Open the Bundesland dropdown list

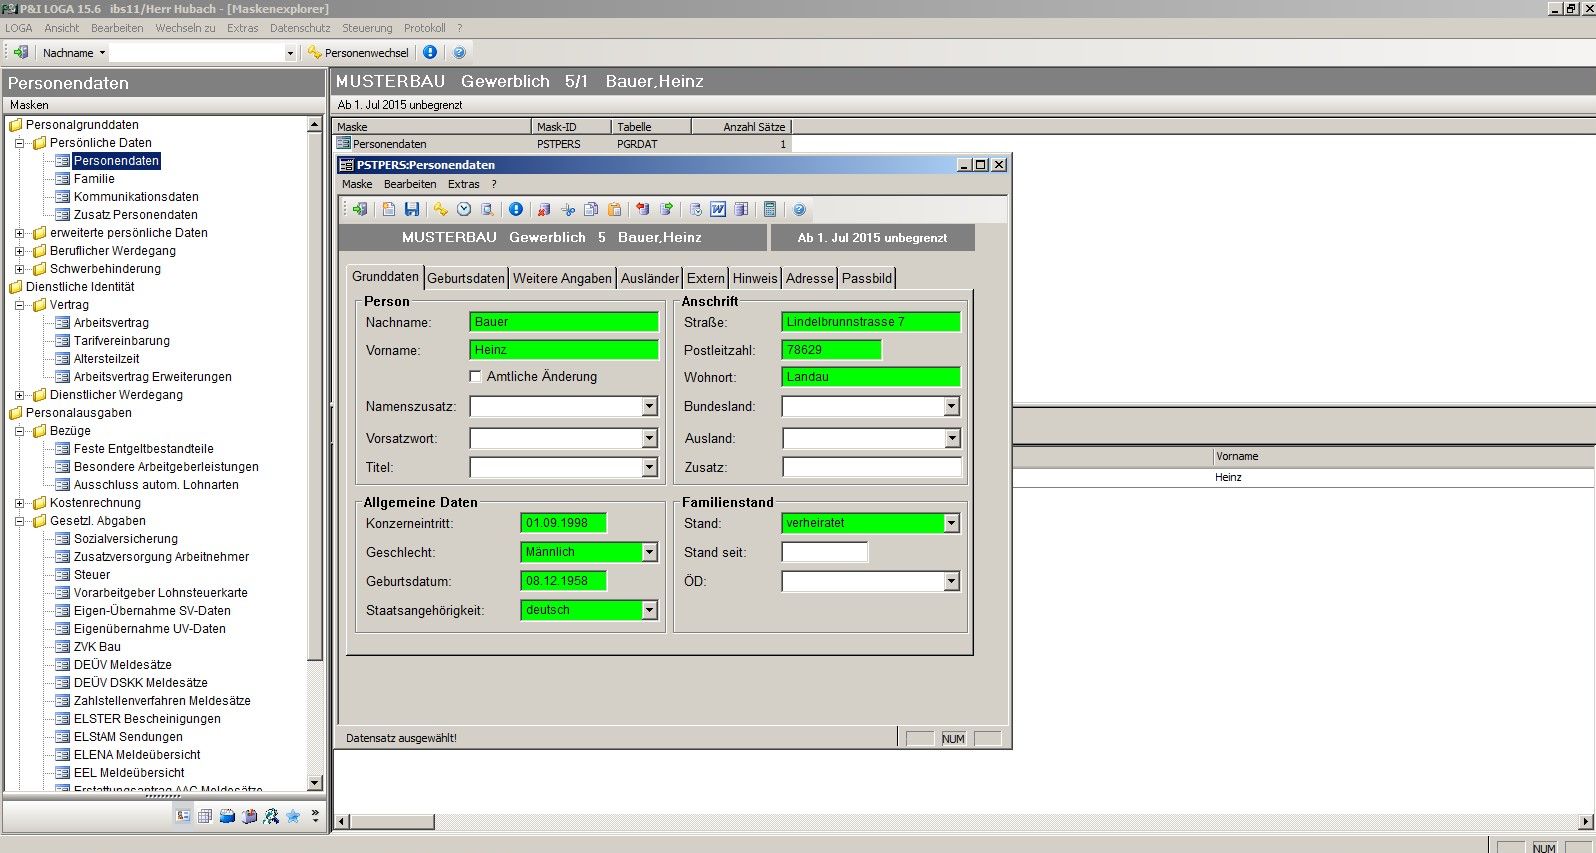click(951, 407)
